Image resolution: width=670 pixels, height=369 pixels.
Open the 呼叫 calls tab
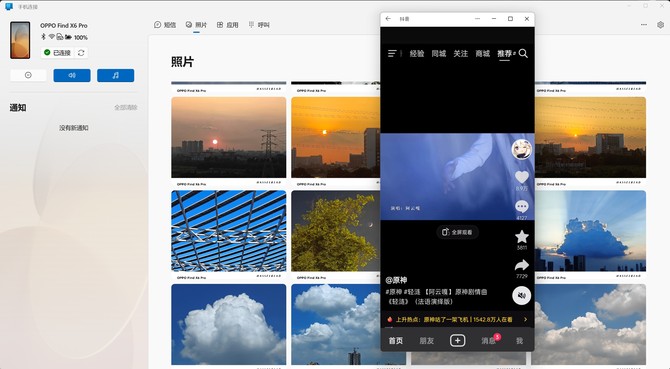[259, 25]
